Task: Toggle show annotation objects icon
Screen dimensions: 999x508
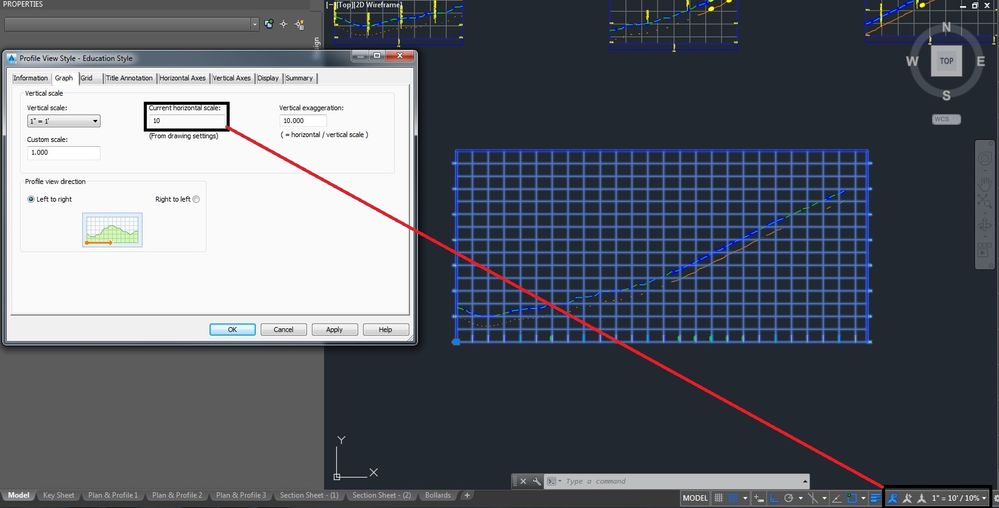Action: click(x=893, y=498)
